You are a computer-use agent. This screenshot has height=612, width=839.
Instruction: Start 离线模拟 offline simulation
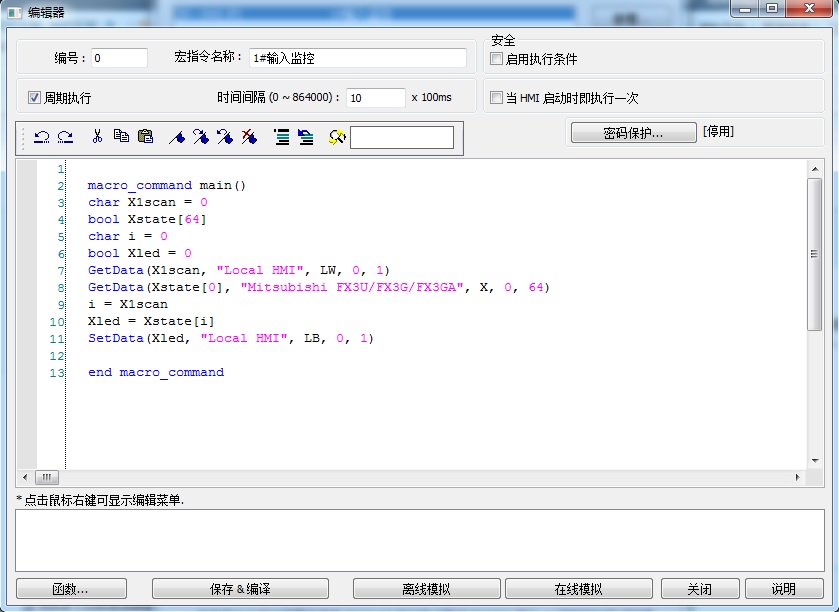point(426,589)
